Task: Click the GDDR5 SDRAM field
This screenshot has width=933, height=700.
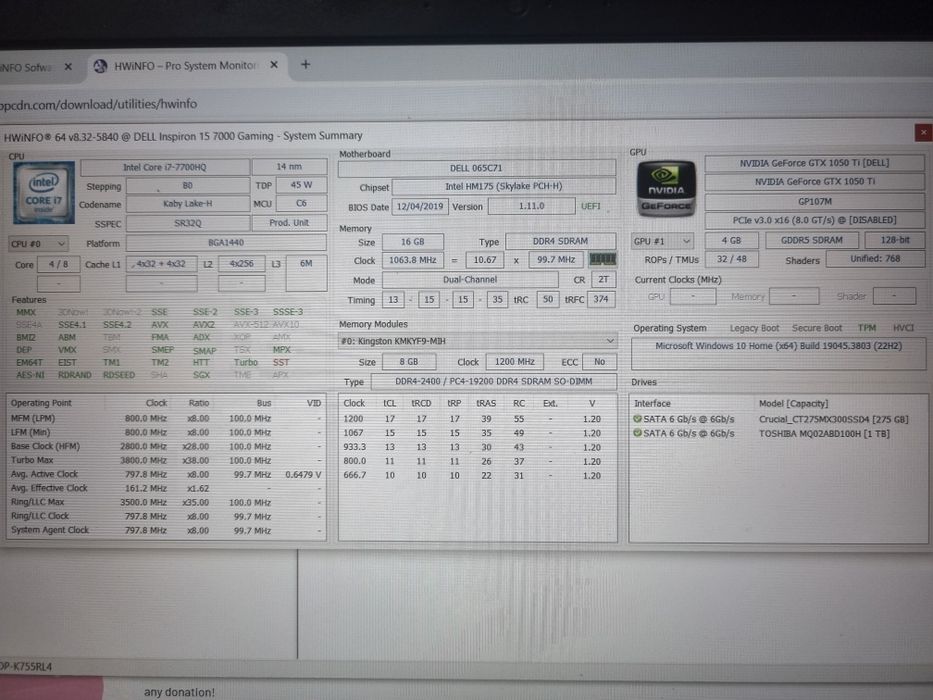Action: tap(812, 240)
